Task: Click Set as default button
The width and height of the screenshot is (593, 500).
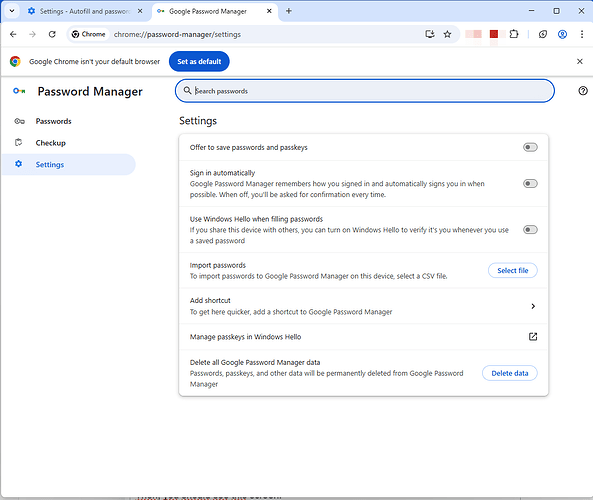Action: [199, 61]
